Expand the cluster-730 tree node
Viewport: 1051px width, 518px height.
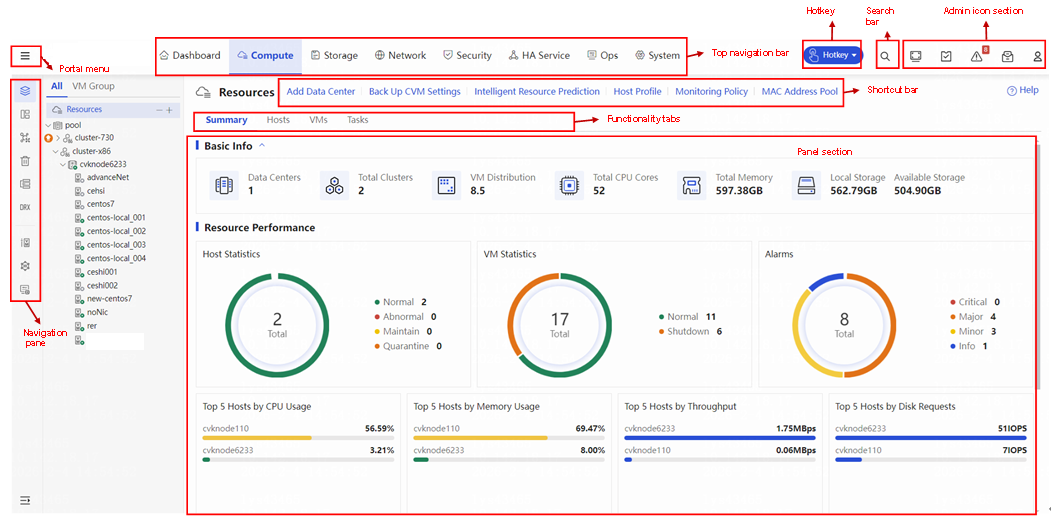click(58, 138)
